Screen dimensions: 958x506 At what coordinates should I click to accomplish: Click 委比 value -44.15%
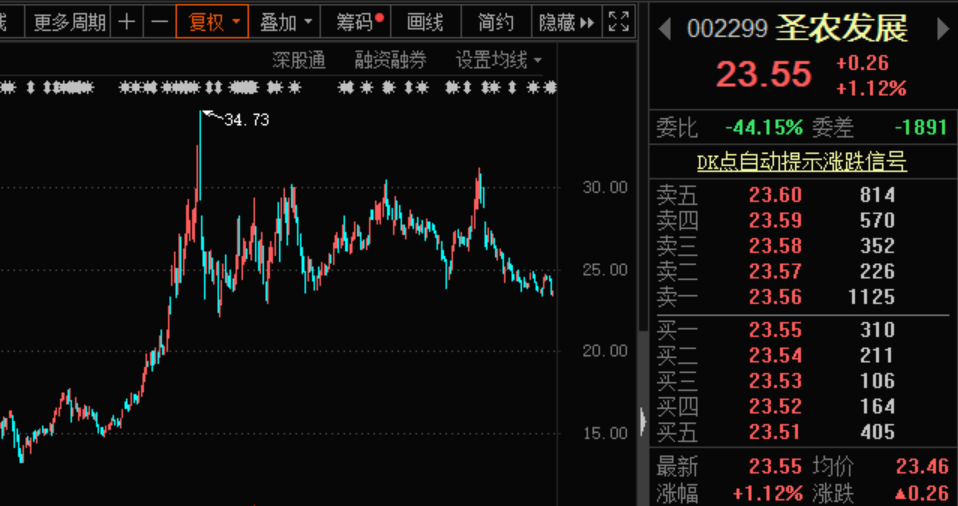764,127
